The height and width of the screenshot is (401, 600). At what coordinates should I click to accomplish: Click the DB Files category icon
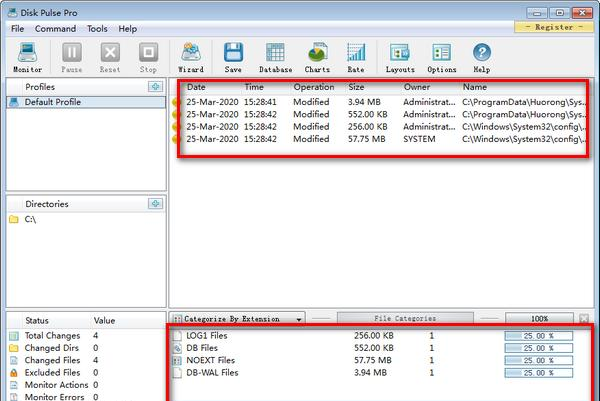pyautogui.click(x=177, y=348)
